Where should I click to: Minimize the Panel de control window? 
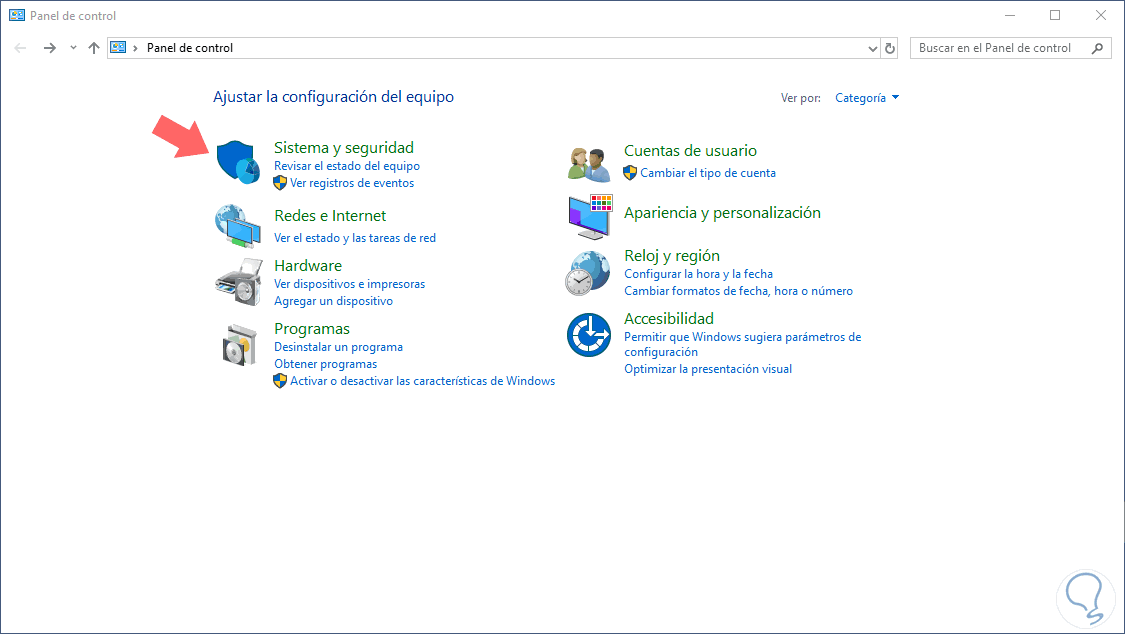point(1009,15)
